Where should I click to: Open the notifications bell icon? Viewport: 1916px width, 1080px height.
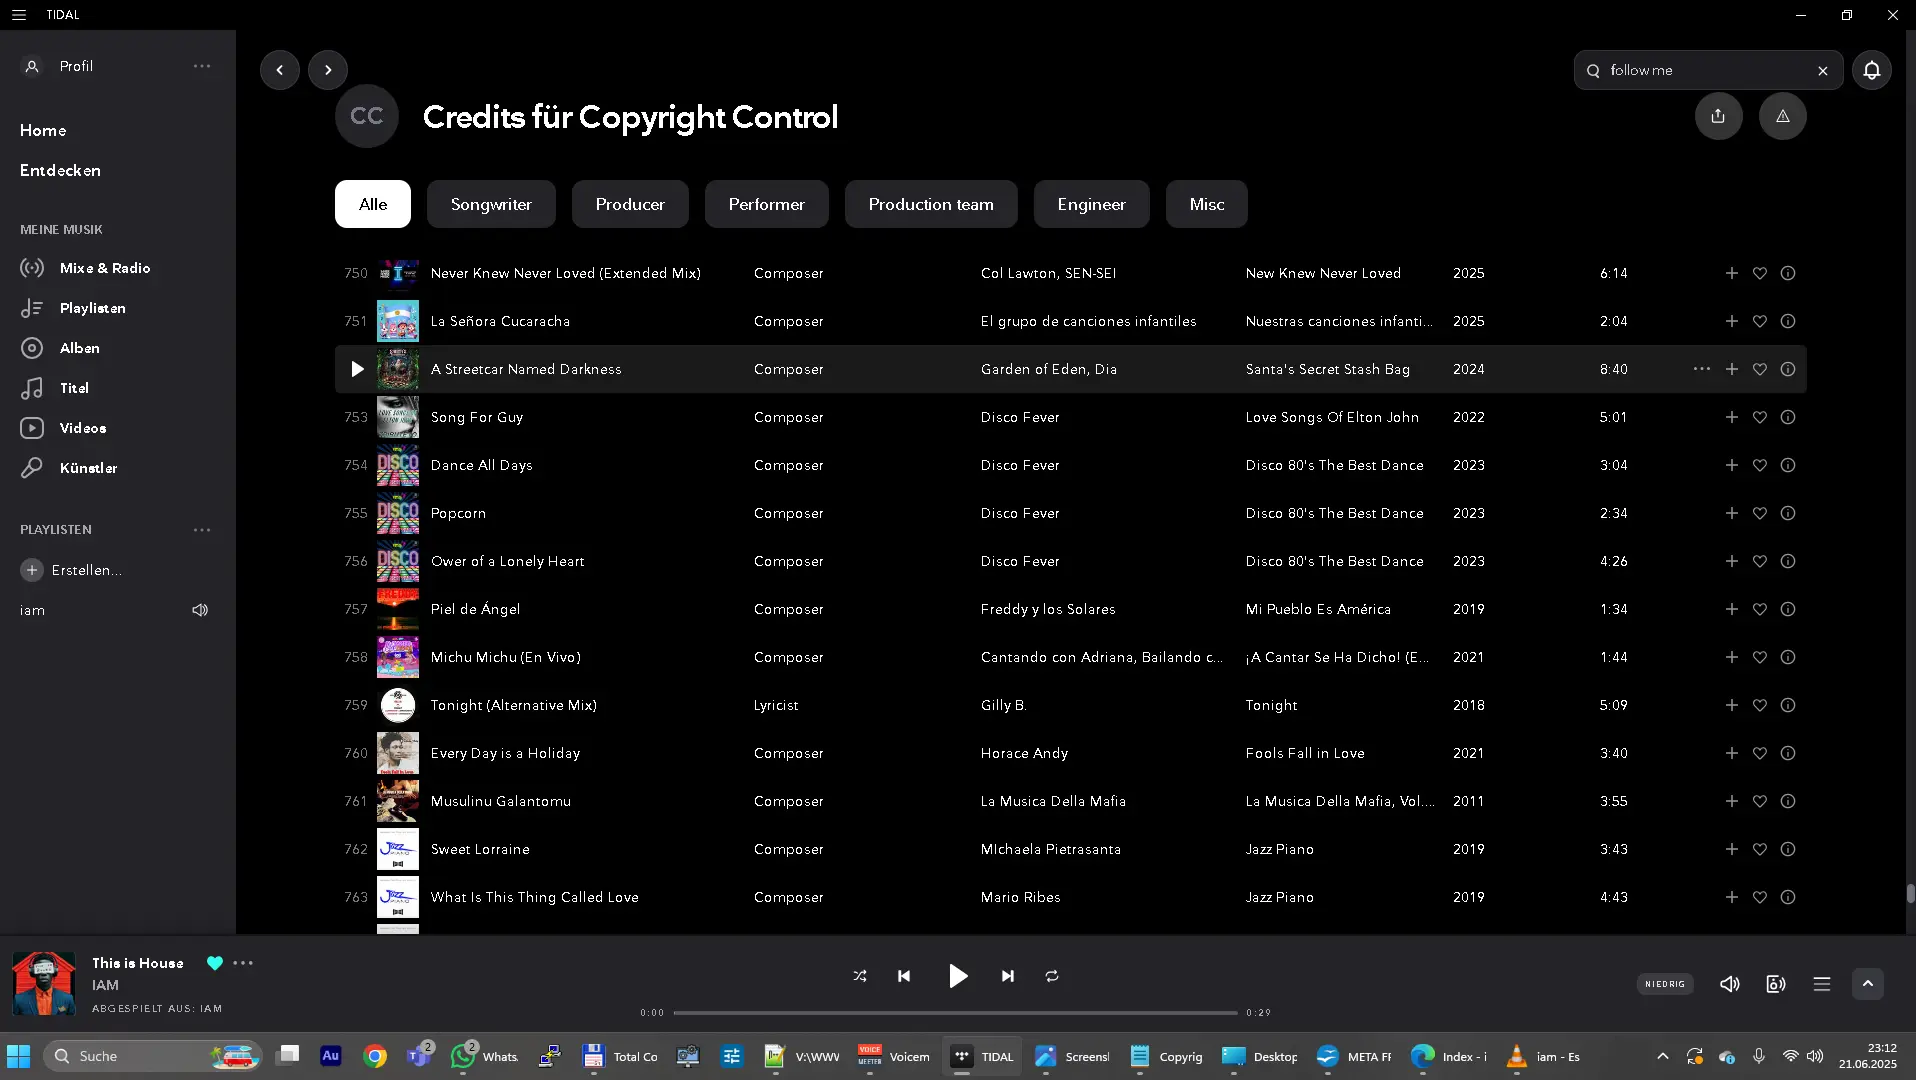click(x=1871, y=70)
